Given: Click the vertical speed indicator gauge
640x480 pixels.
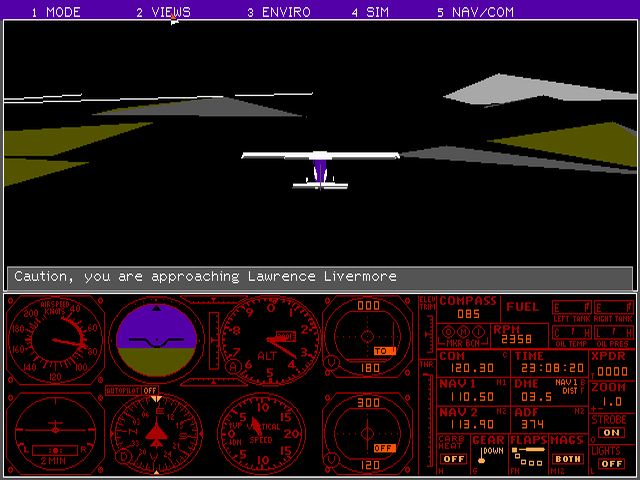Looking at the screenshot, I should (262, 434).
